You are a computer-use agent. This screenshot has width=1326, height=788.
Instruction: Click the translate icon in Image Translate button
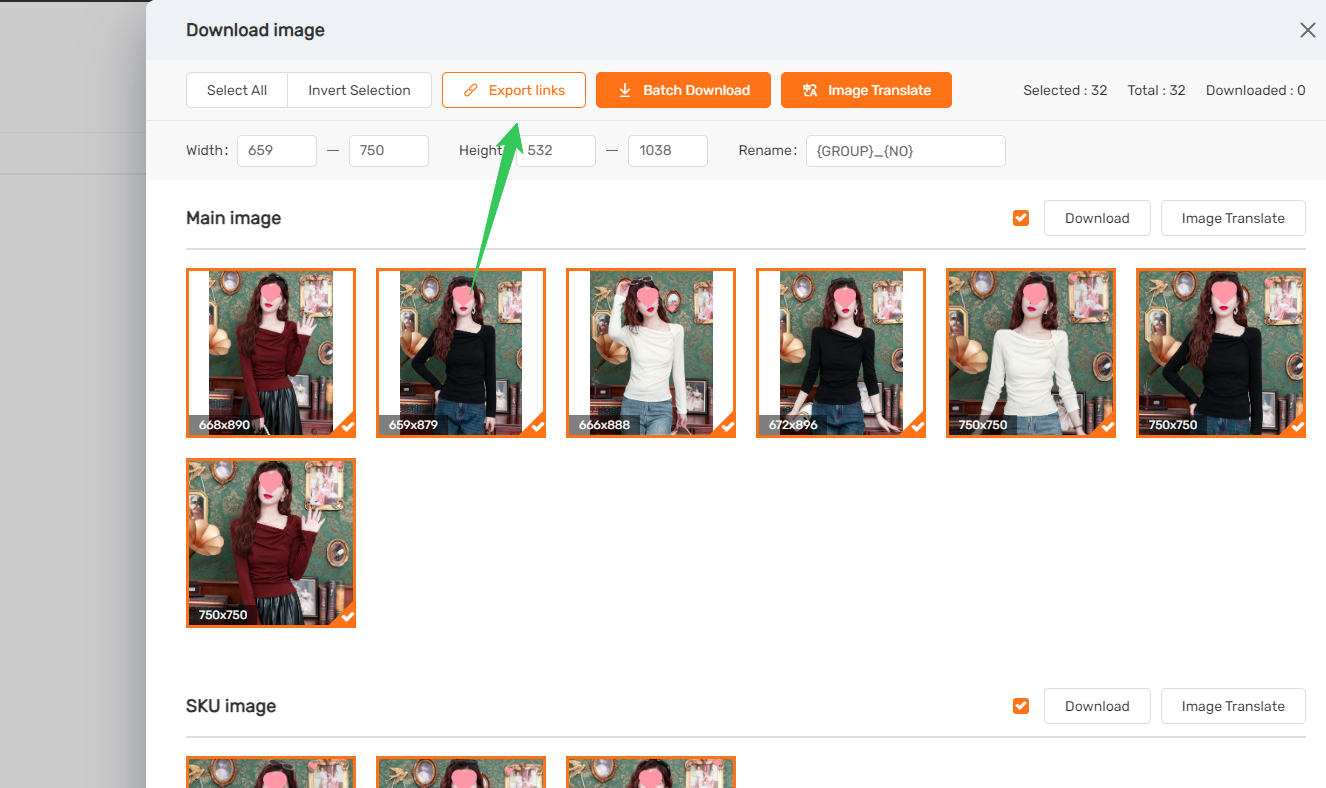tap(810, 90)
